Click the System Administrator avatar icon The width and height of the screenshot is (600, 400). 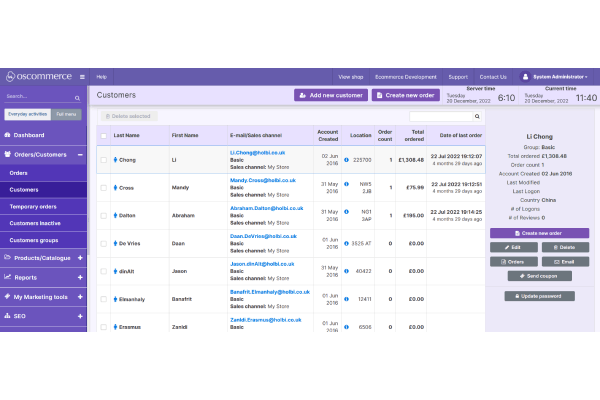tap(525, 77)
